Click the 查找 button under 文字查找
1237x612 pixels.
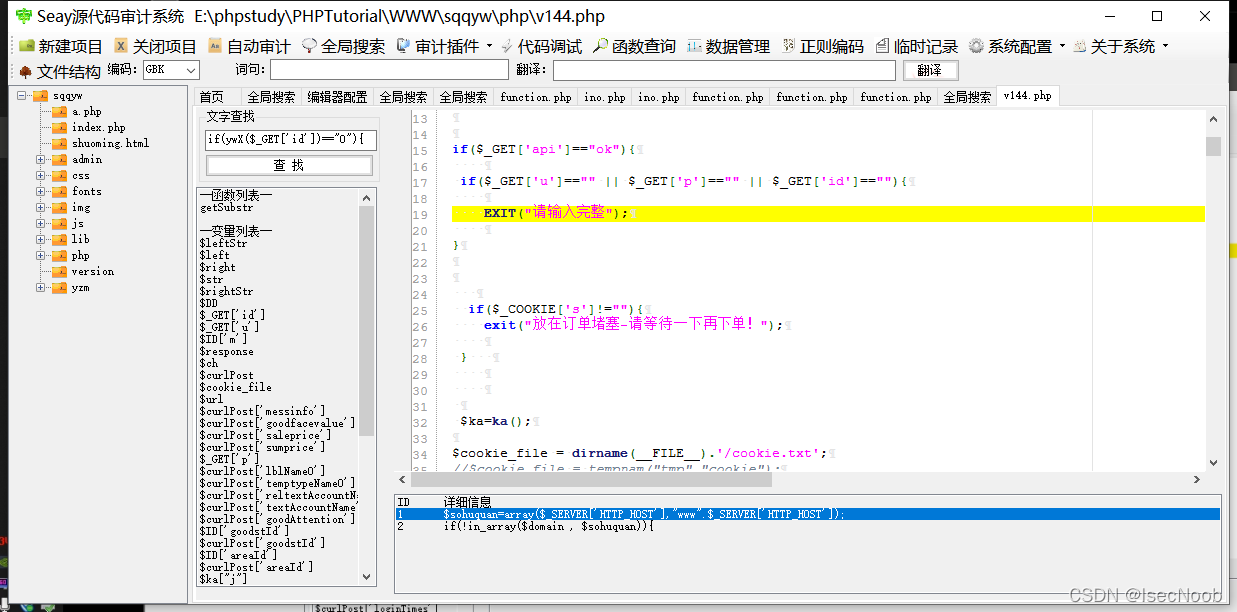pos(289,165)
